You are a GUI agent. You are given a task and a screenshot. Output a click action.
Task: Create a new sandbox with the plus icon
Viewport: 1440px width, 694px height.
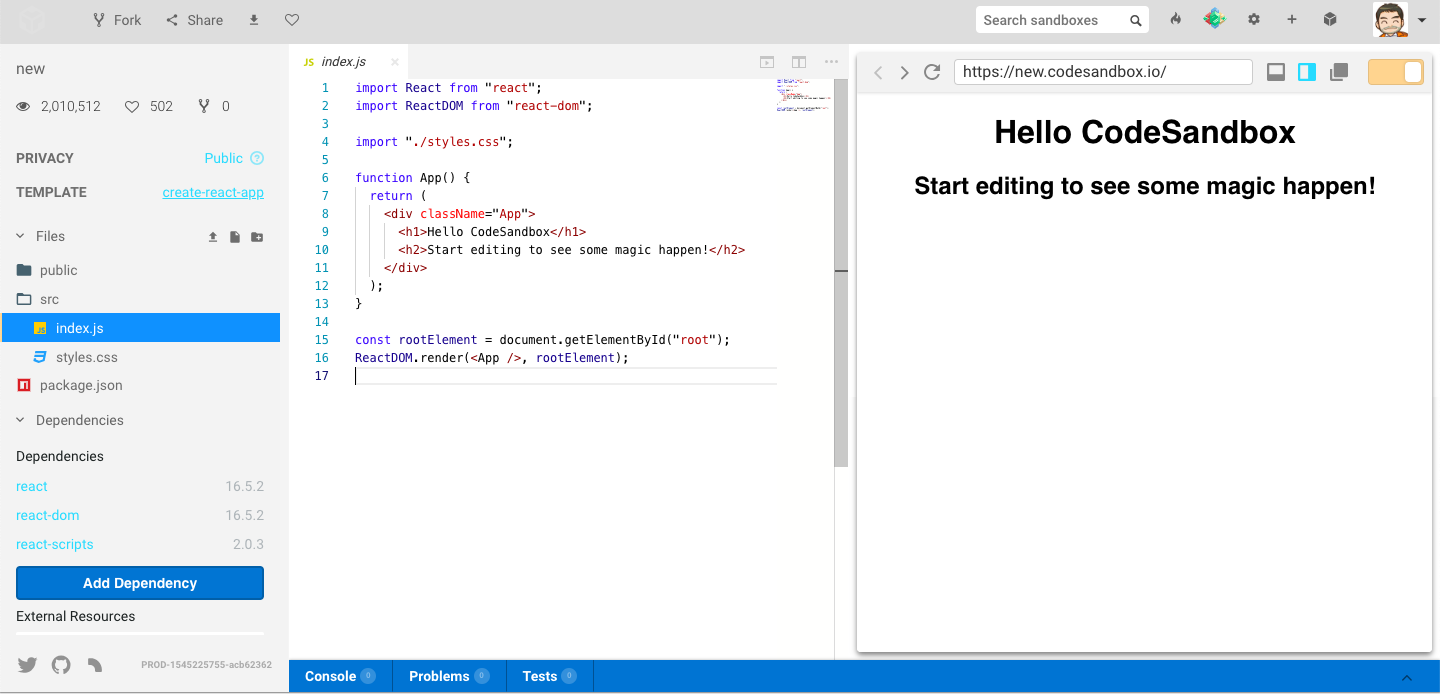tap(1292, 19)
